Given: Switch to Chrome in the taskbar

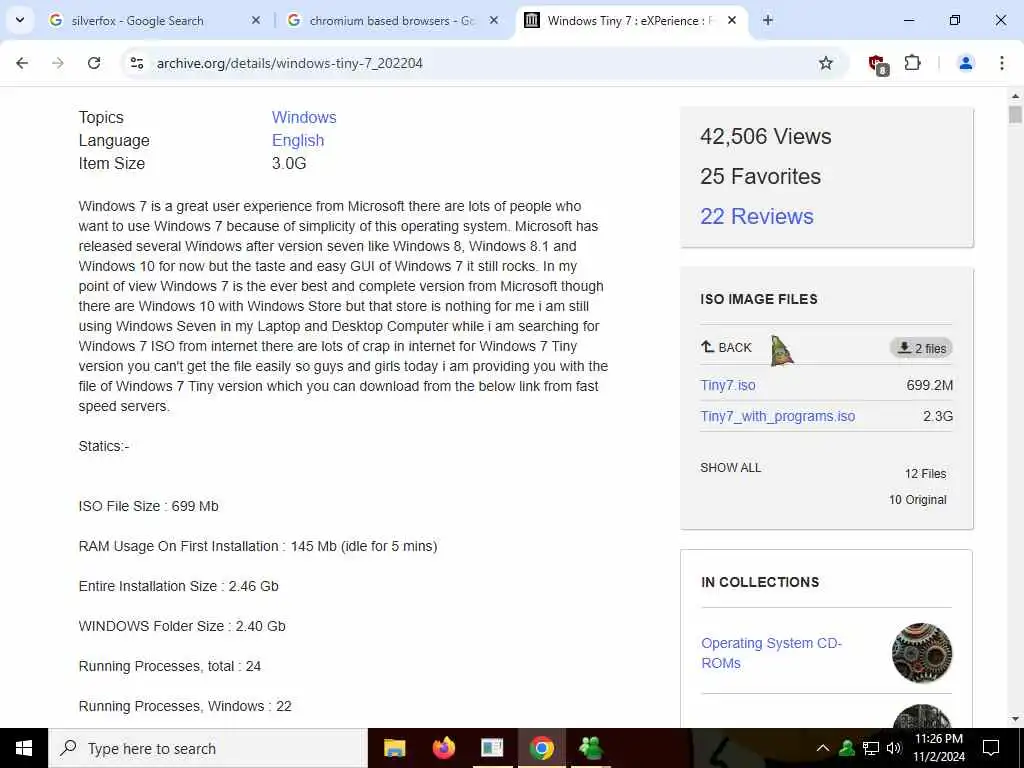Looking at the screenshot, I should pyautogui.click(x=541, y=748).
